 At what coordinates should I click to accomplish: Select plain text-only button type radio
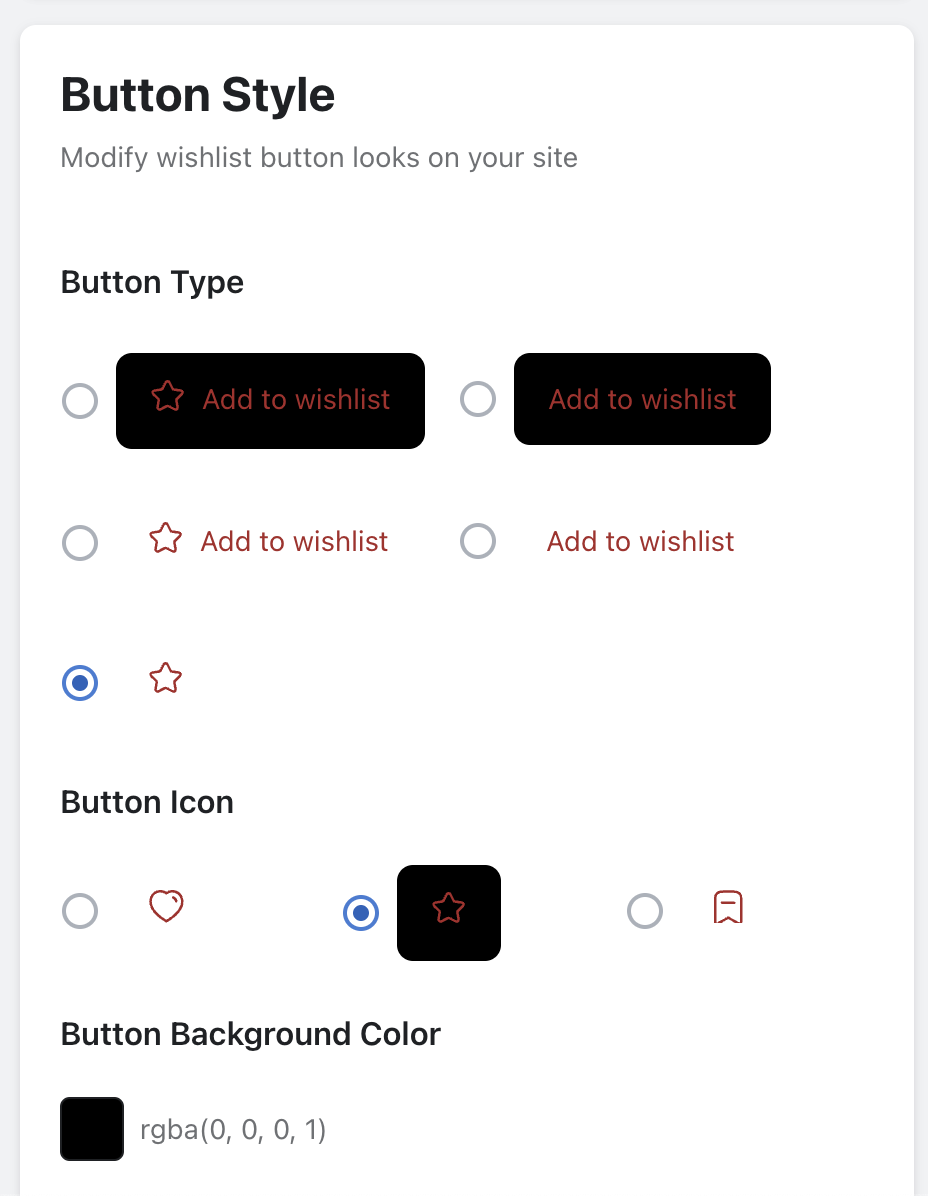click(478, 541)
